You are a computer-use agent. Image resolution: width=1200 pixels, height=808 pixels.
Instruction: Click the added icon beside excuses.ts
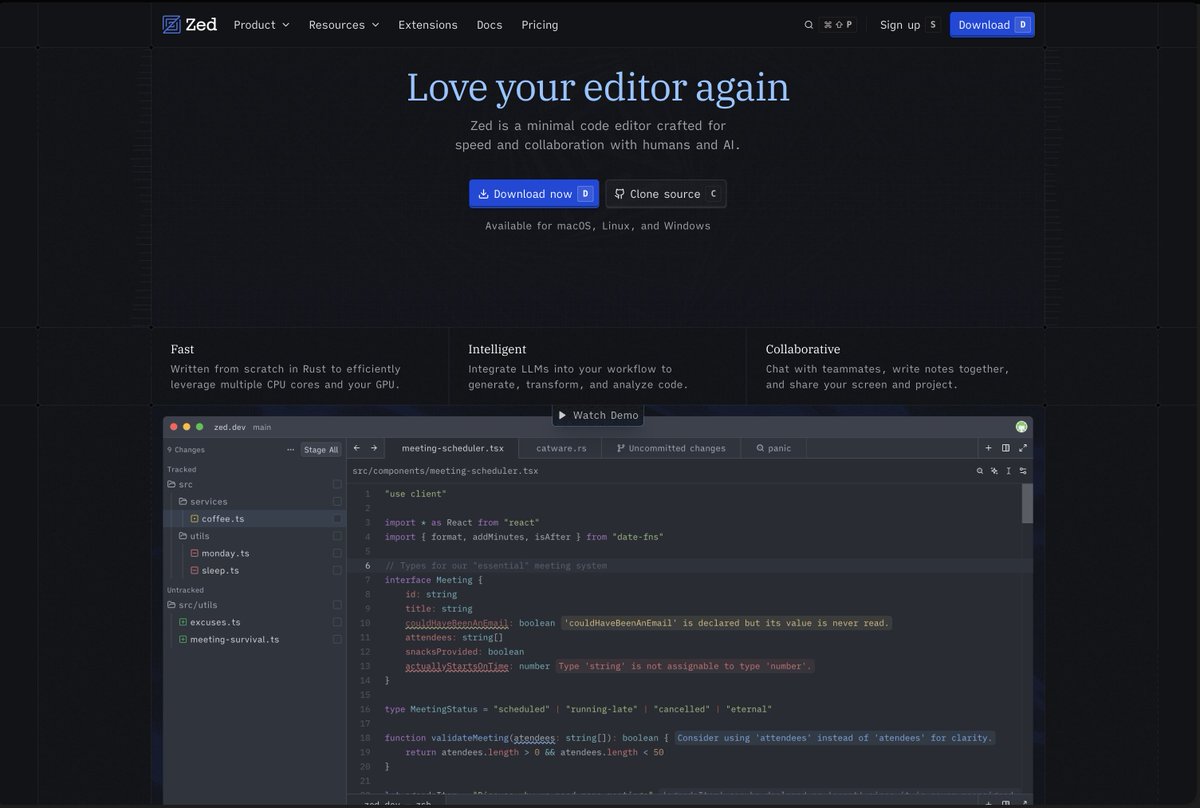point(183,622)
